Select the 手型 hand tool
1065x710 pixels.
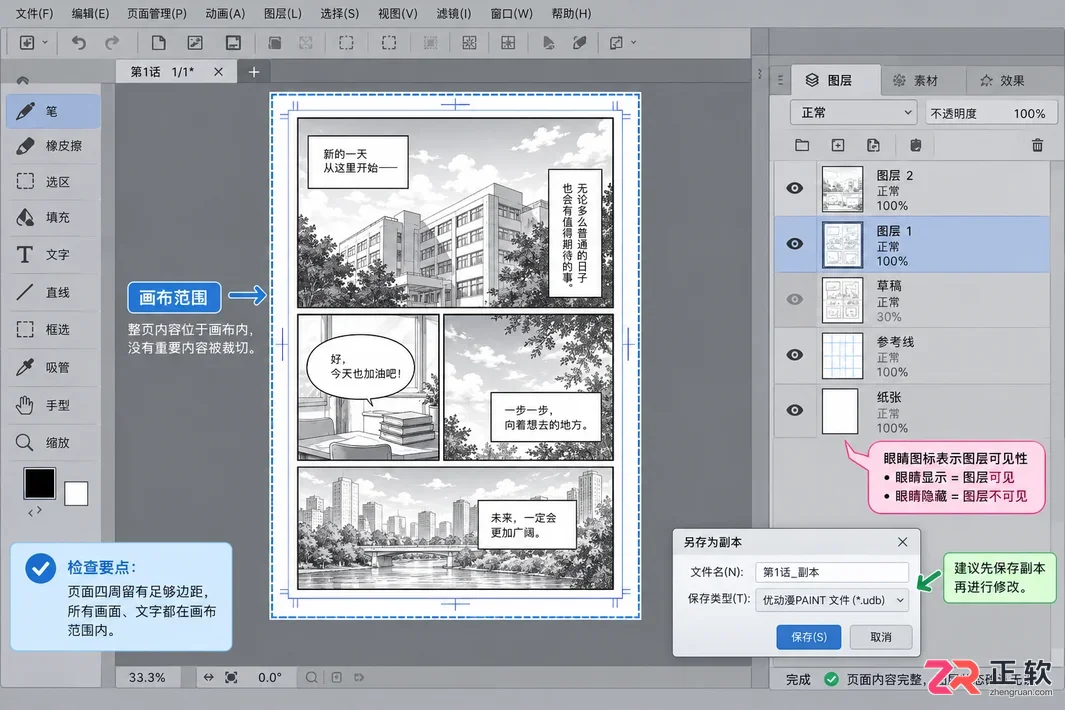(54, 406)
